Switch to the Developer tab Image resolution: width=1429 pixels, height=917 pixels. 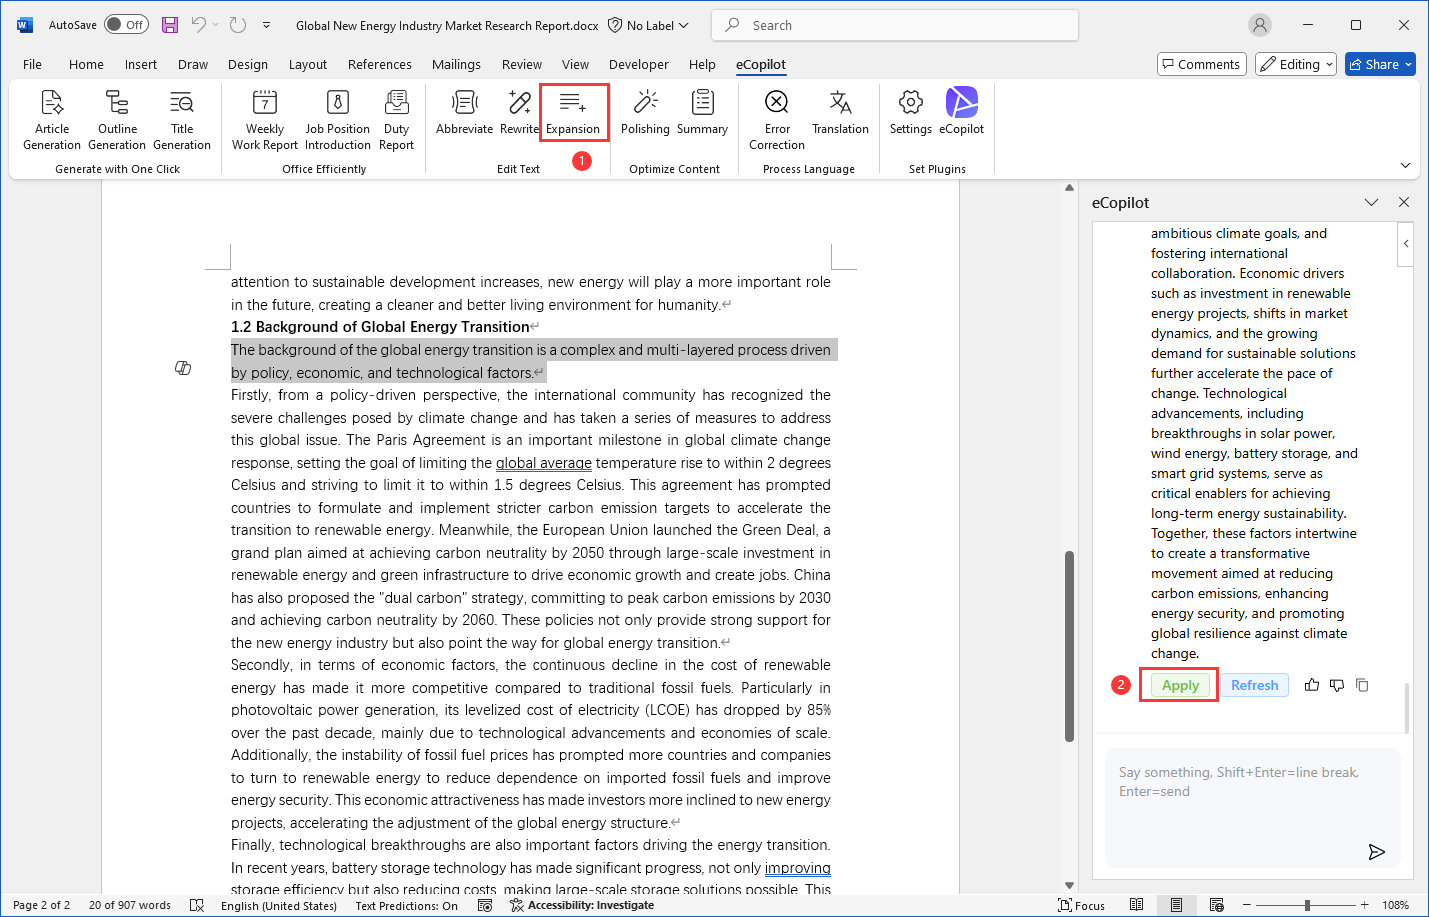click(638, 64)
